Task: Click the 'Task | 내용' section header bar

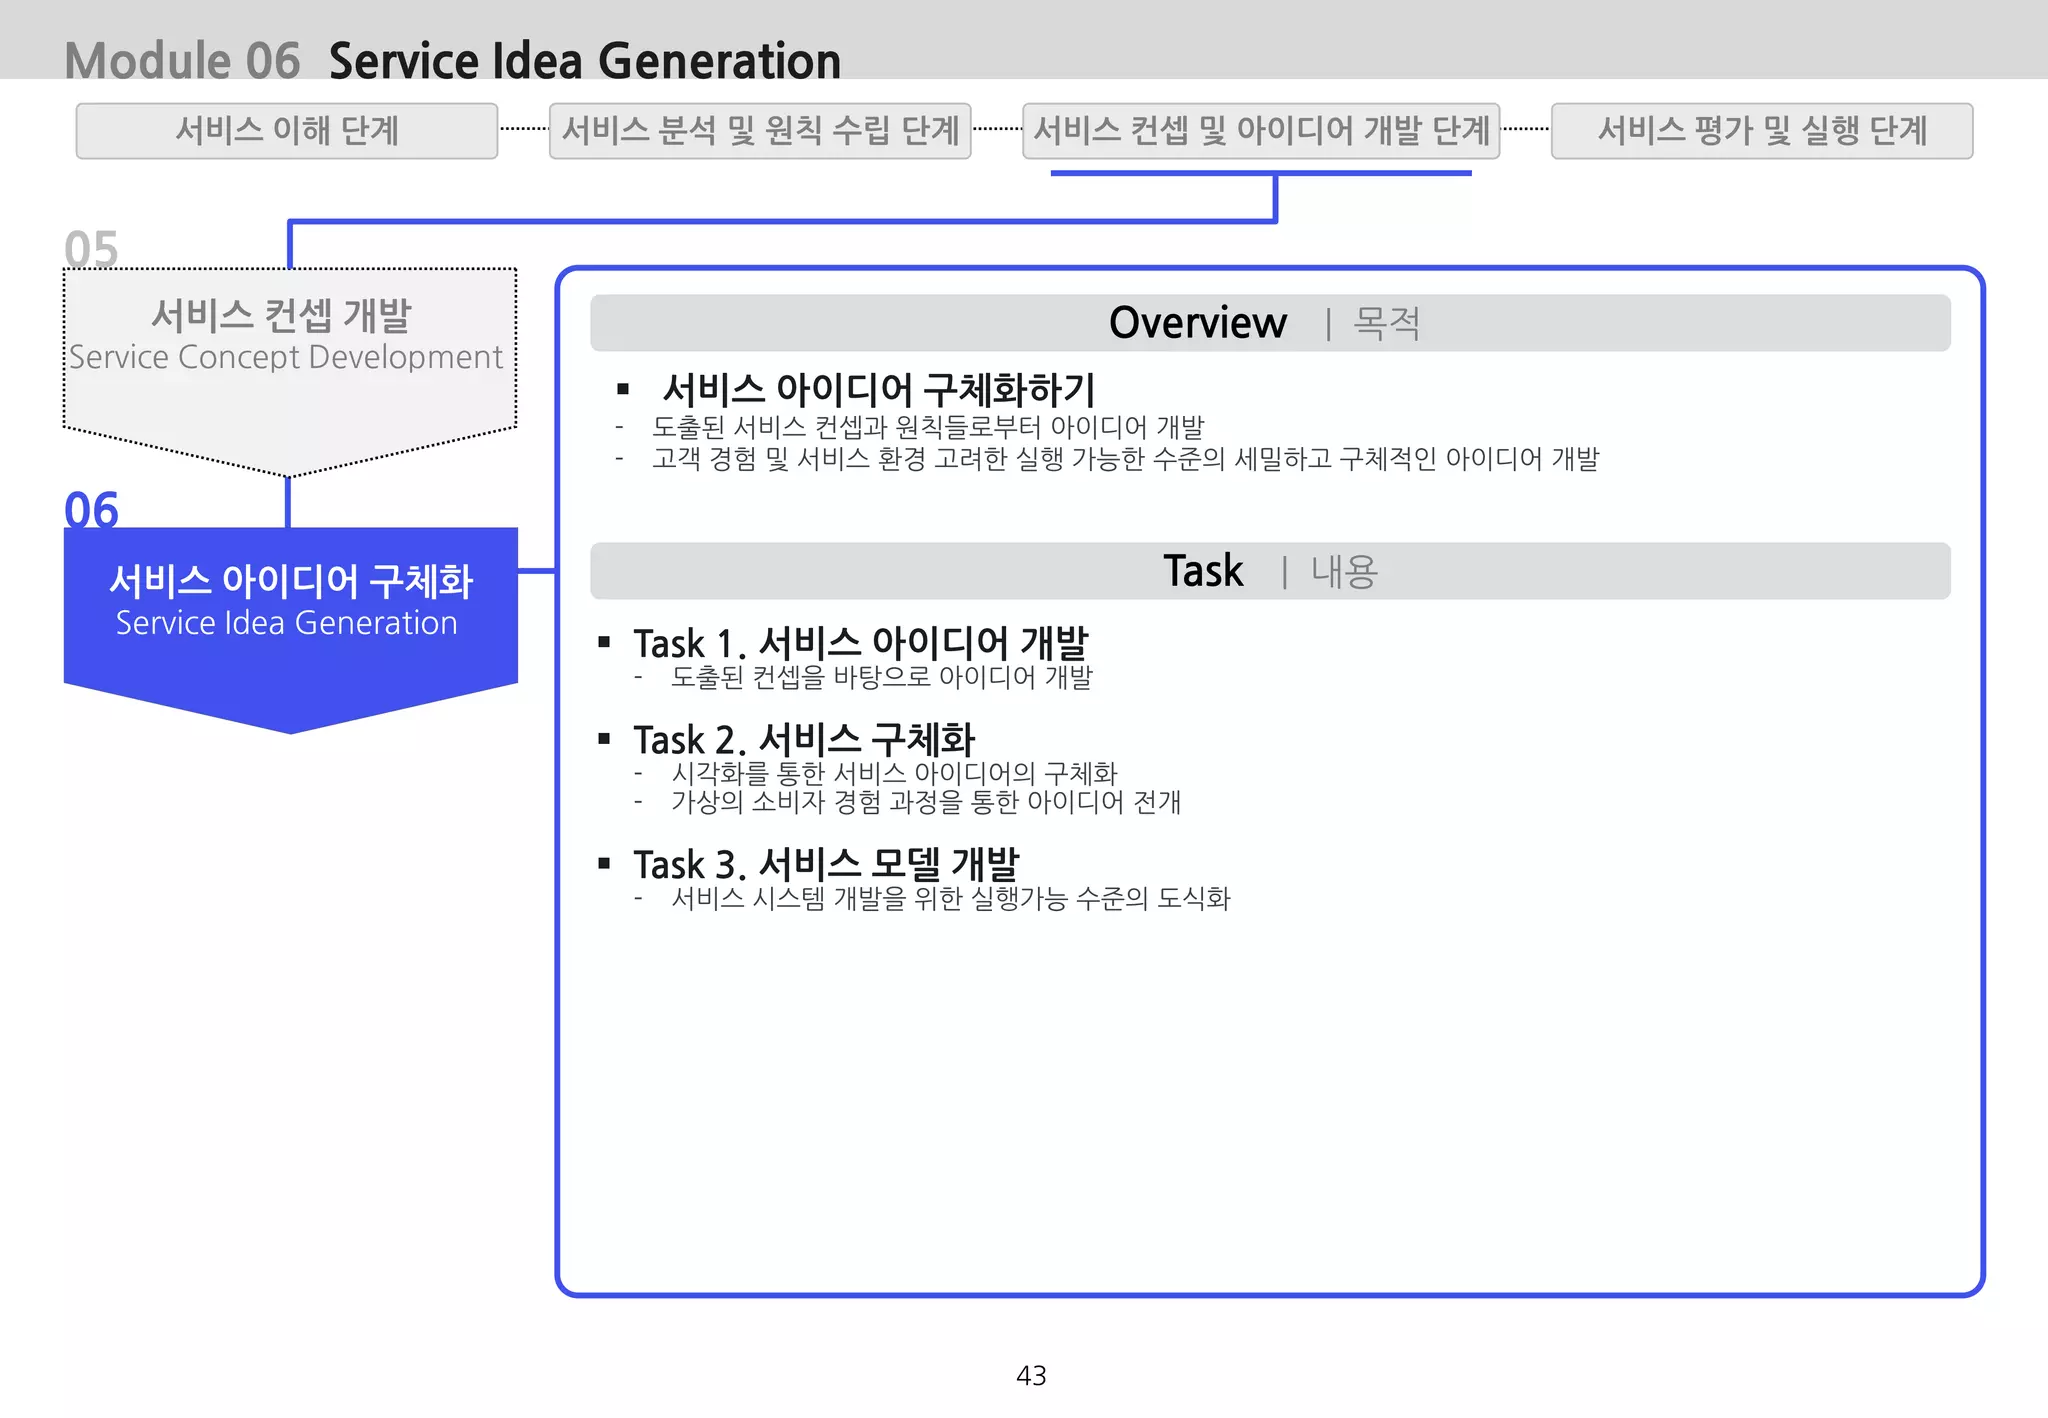Action: pos(1270,571)
